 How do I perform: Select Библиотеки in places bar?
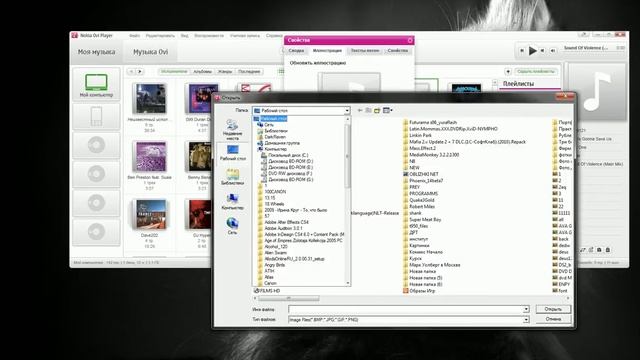click(x=232, y=177)
